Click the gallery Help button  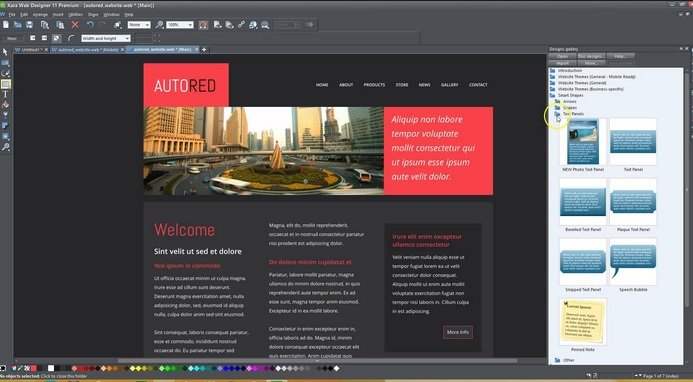[x=621, y=56]
